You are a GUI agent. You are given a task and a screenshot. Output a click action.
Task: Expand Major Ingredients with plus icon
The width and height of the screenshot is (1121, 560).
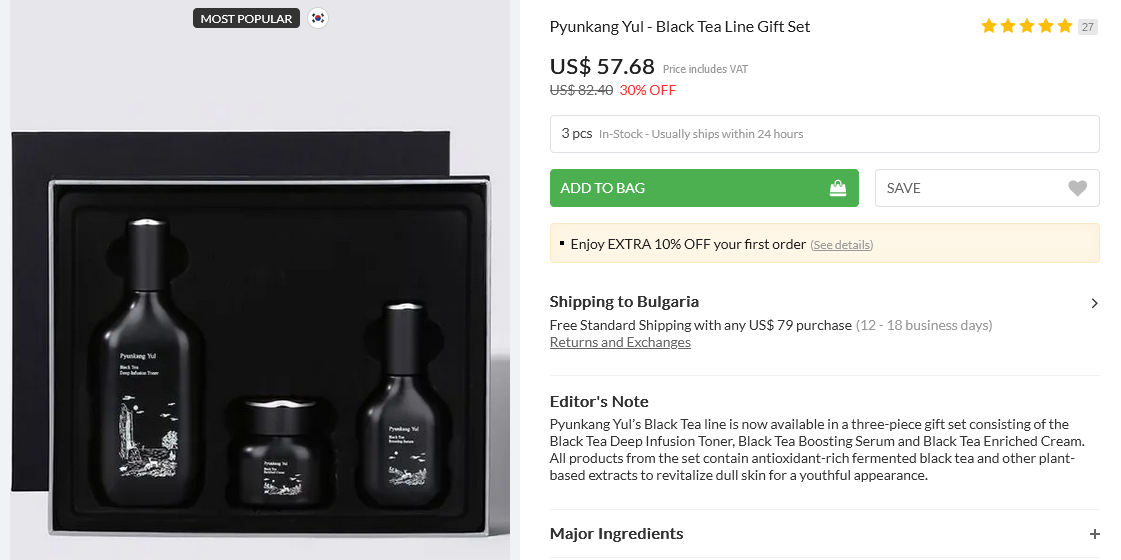pyautogui.click(x=1094, y=534)
